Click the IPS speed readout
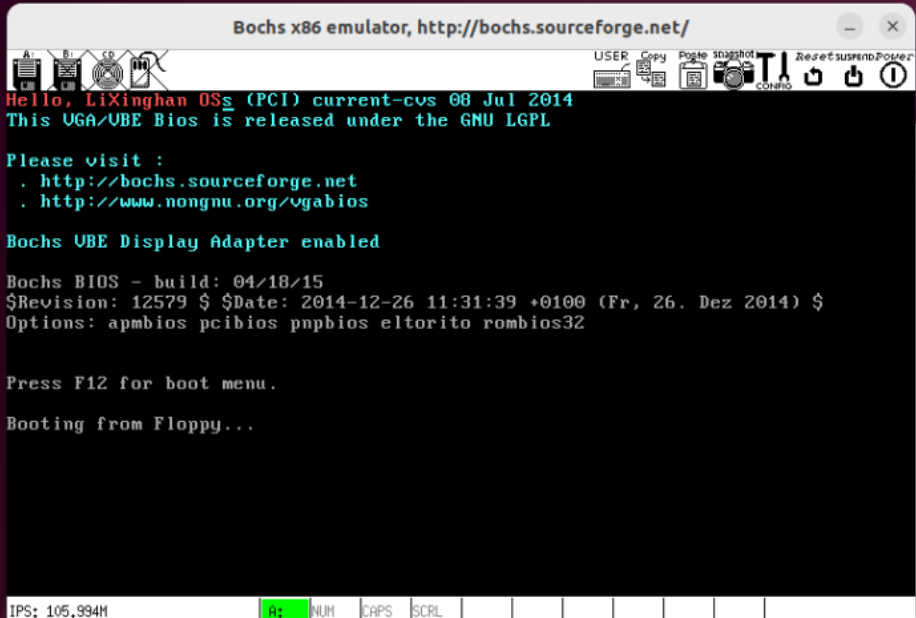This screenshot has width=916, height=618. [58, 611]
